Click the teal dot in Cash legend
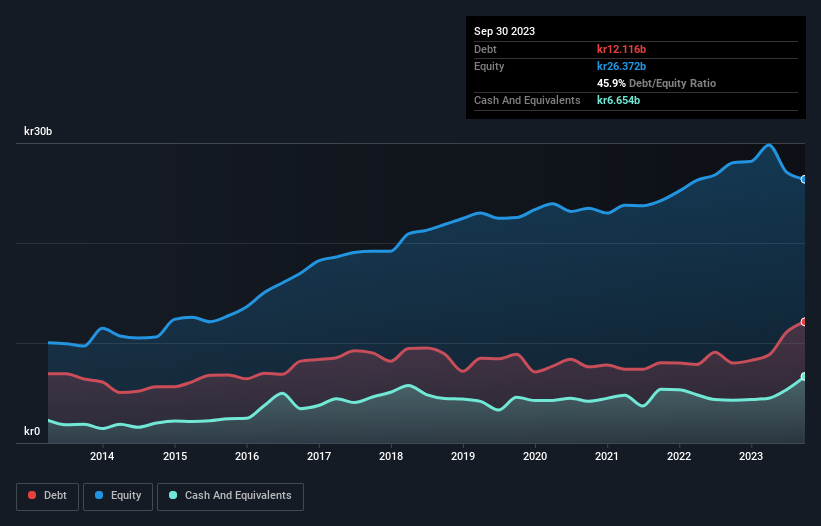This screenshot has width=821, height=526. point(173,496)
